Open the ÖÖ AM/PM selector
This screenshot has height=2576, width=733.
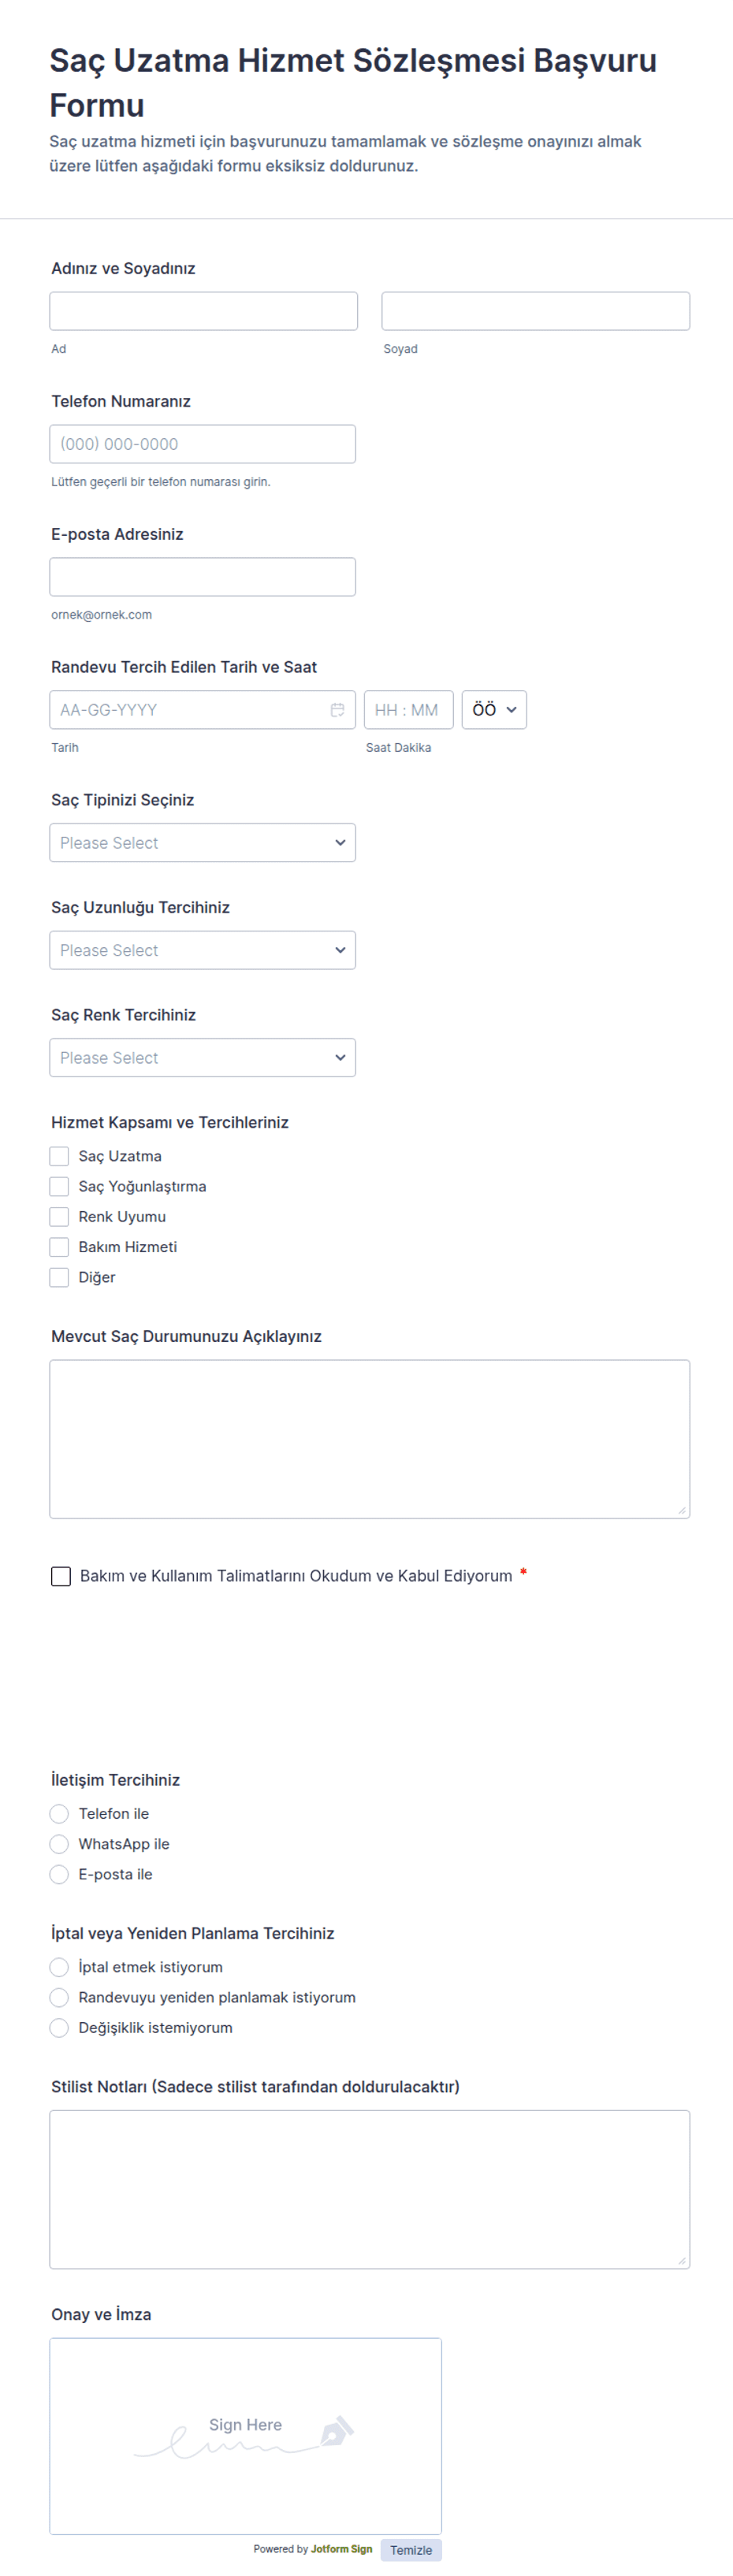tap(494, 710)
